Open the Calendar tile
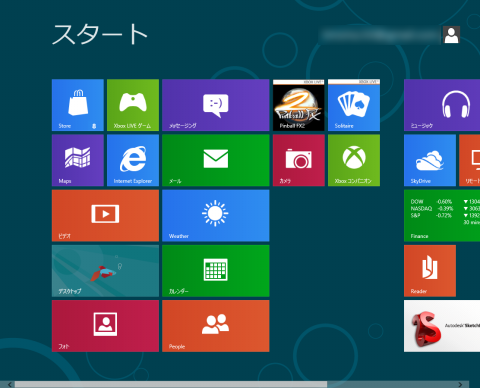480x388 pixels. point(216,271)
